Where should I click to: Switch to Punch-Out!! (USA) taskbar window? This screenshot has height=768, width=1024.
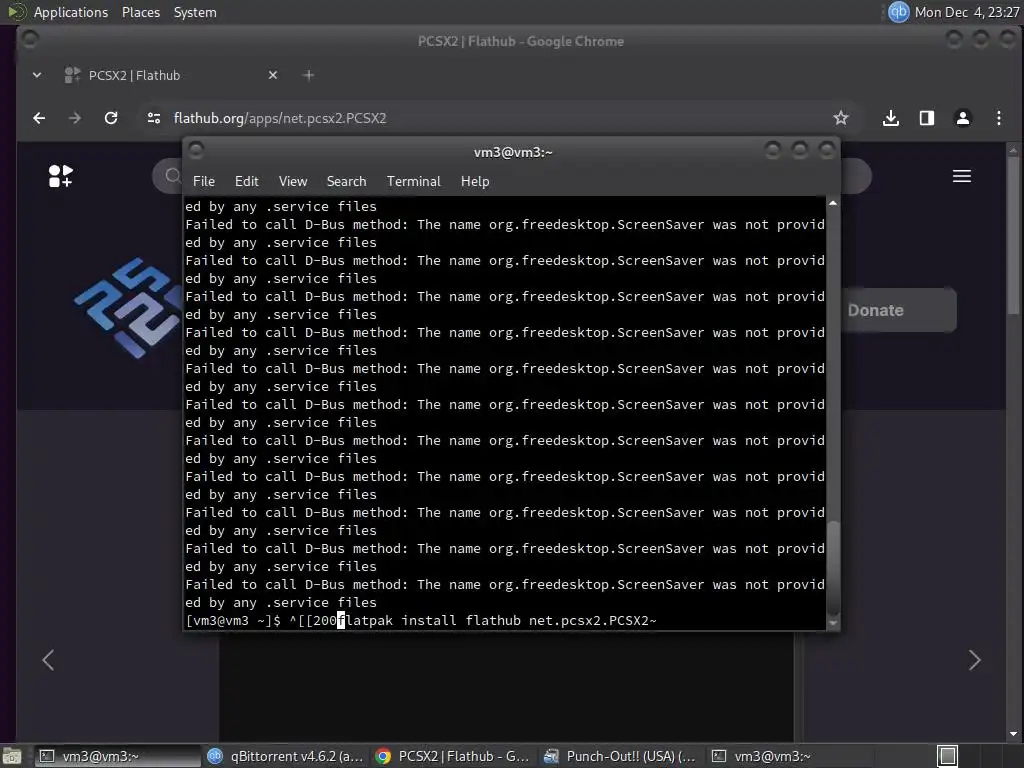[620, 756]
